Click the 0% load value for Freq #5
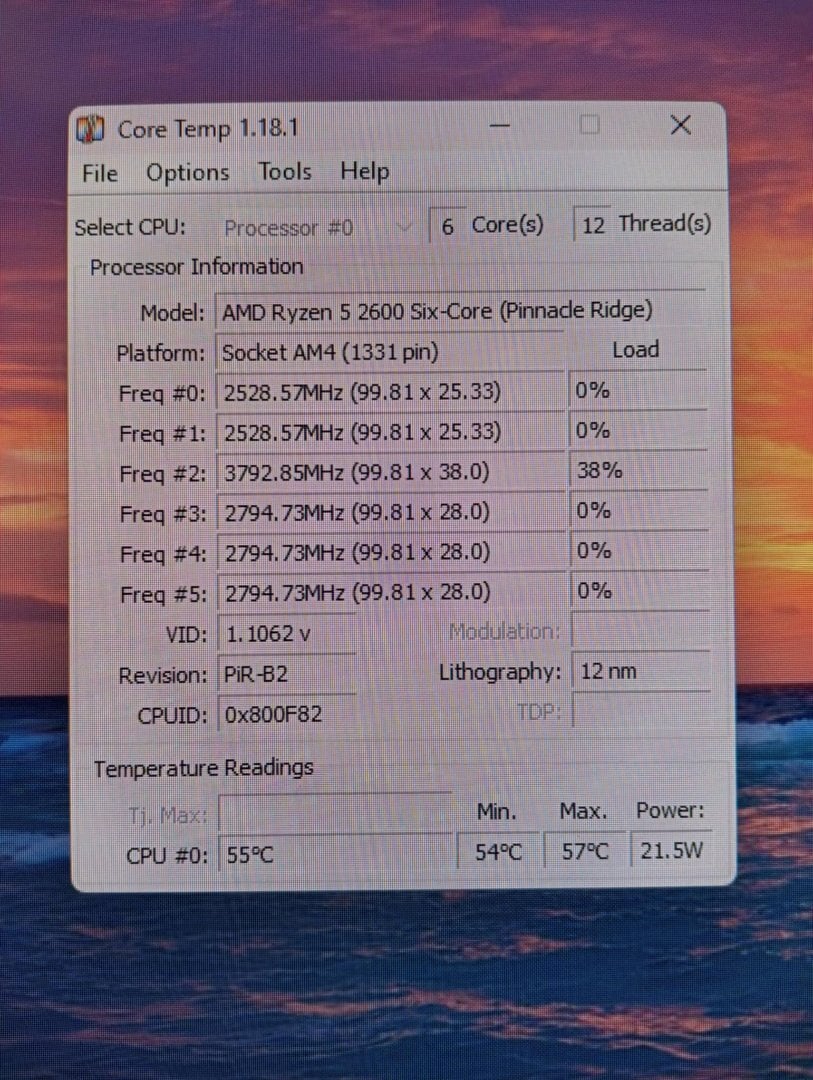813x1080 pixels. pos(639,590)
